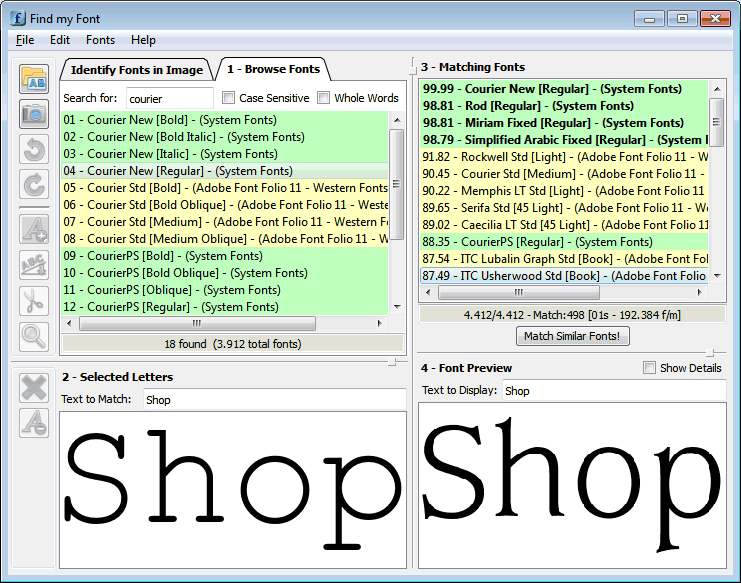Screen dimensions: 741x583
Task: Click Browse Fonts horizontal scroll-right arrow
Action: click(379, 324)
